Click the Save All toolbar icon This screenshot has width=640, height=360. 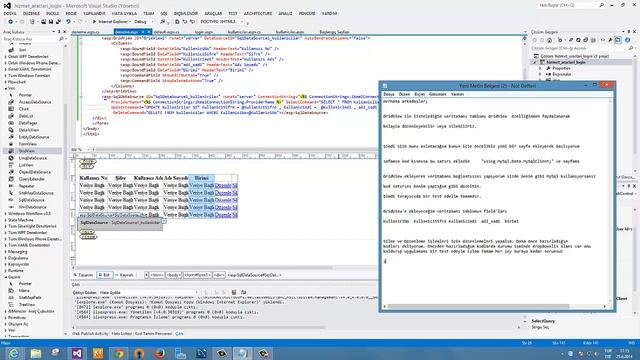(x=58, y=22)
